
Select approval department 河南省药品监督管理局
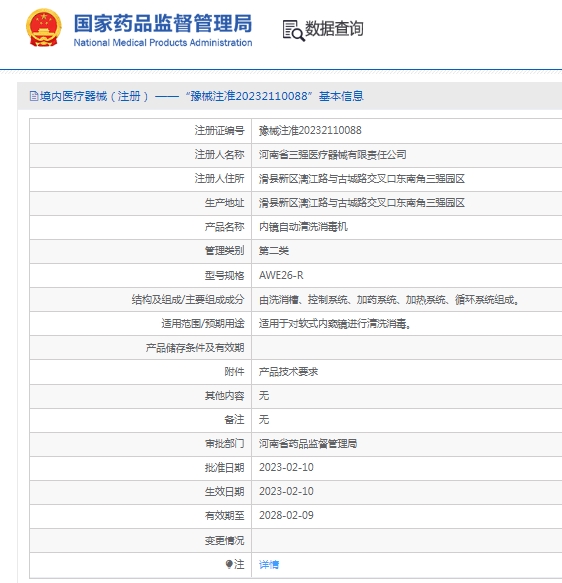coord(308,443)
